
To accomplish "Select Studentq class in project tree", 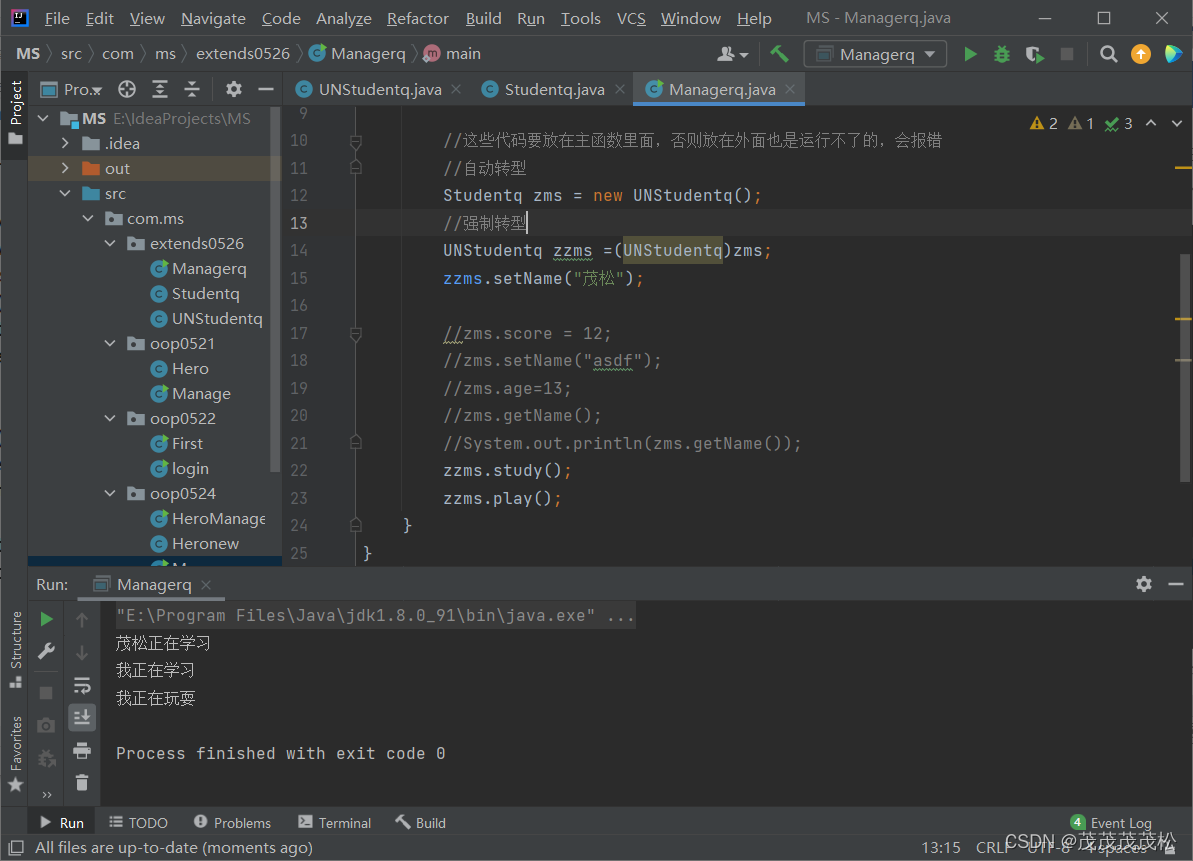I will [x=205, y=294].
